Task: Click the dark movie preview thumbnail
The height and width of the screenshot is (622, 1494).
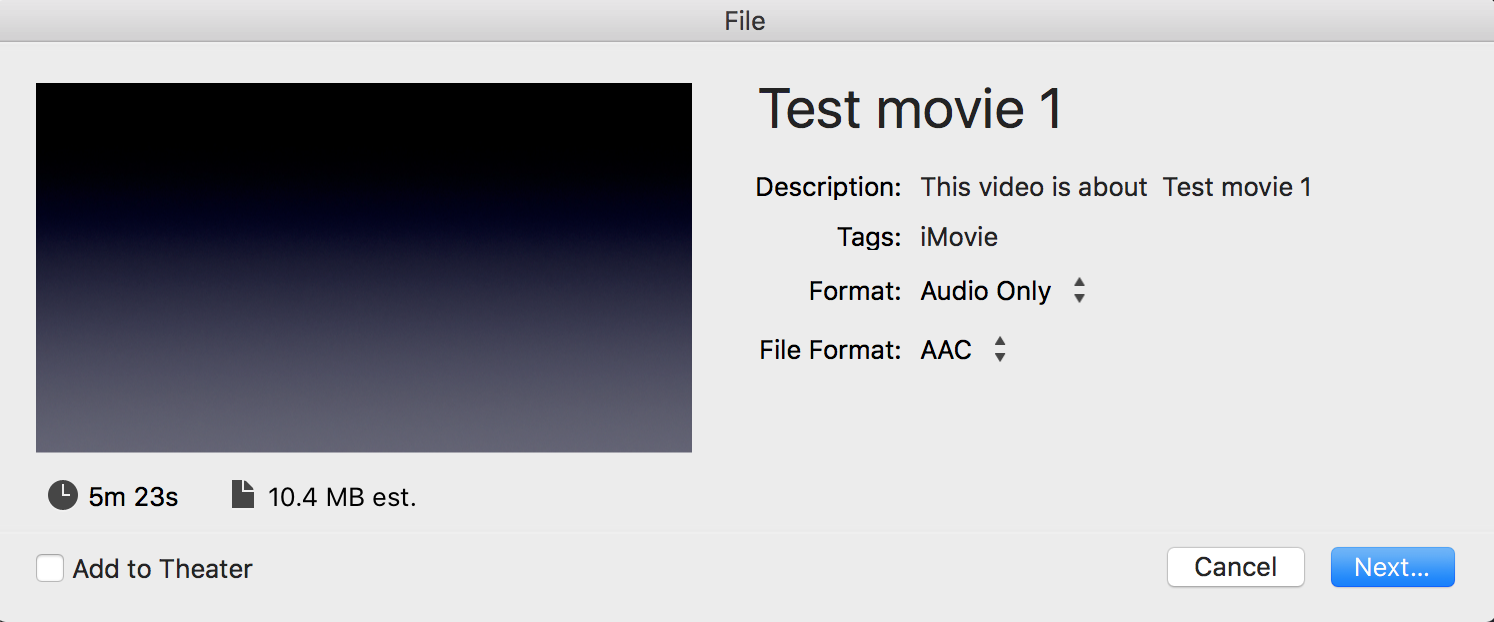Action: (x=364, y=267)
